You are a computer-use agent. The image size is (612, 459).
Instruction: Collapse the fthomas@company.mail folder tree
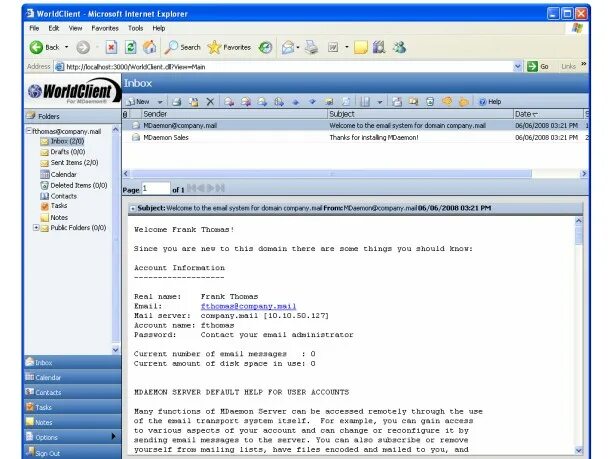click(x=28, y=131)
